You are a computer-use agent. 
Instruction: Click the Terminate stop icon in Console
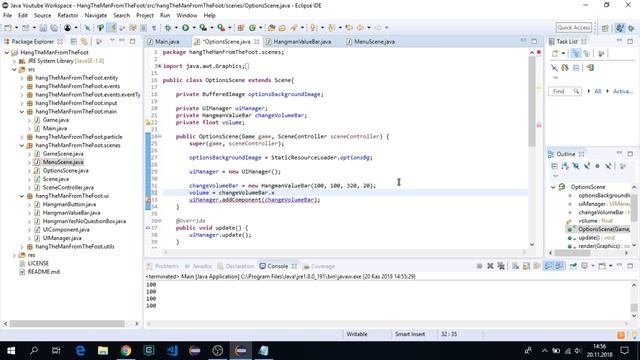pos(479,266)
